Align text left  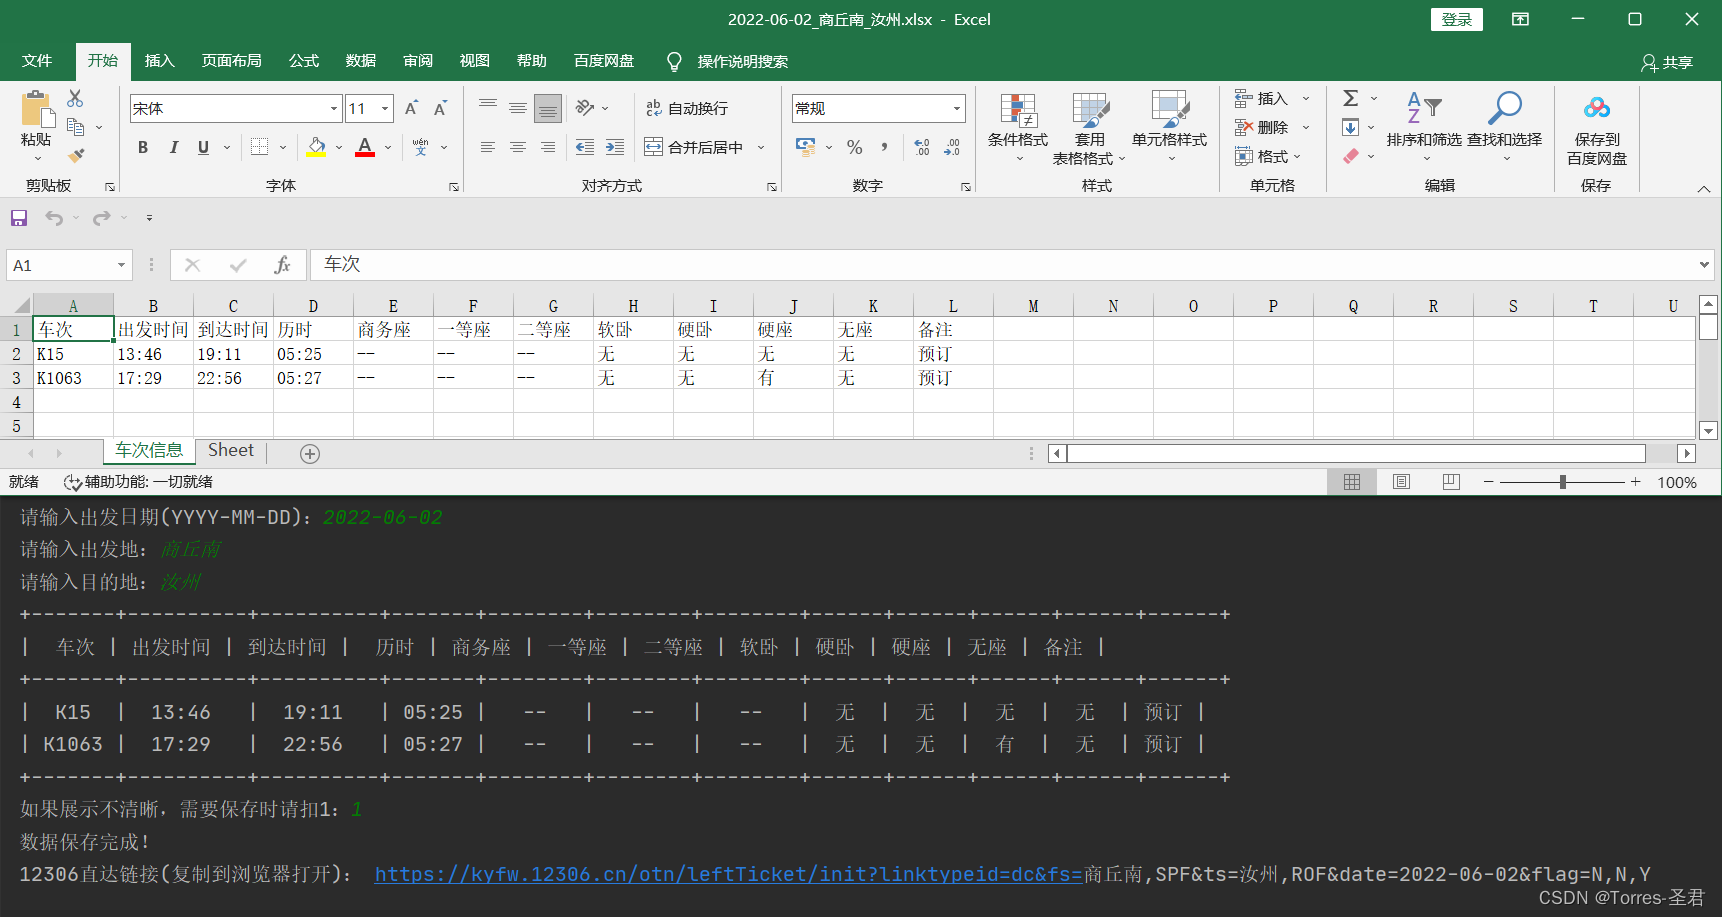point(487,147)
